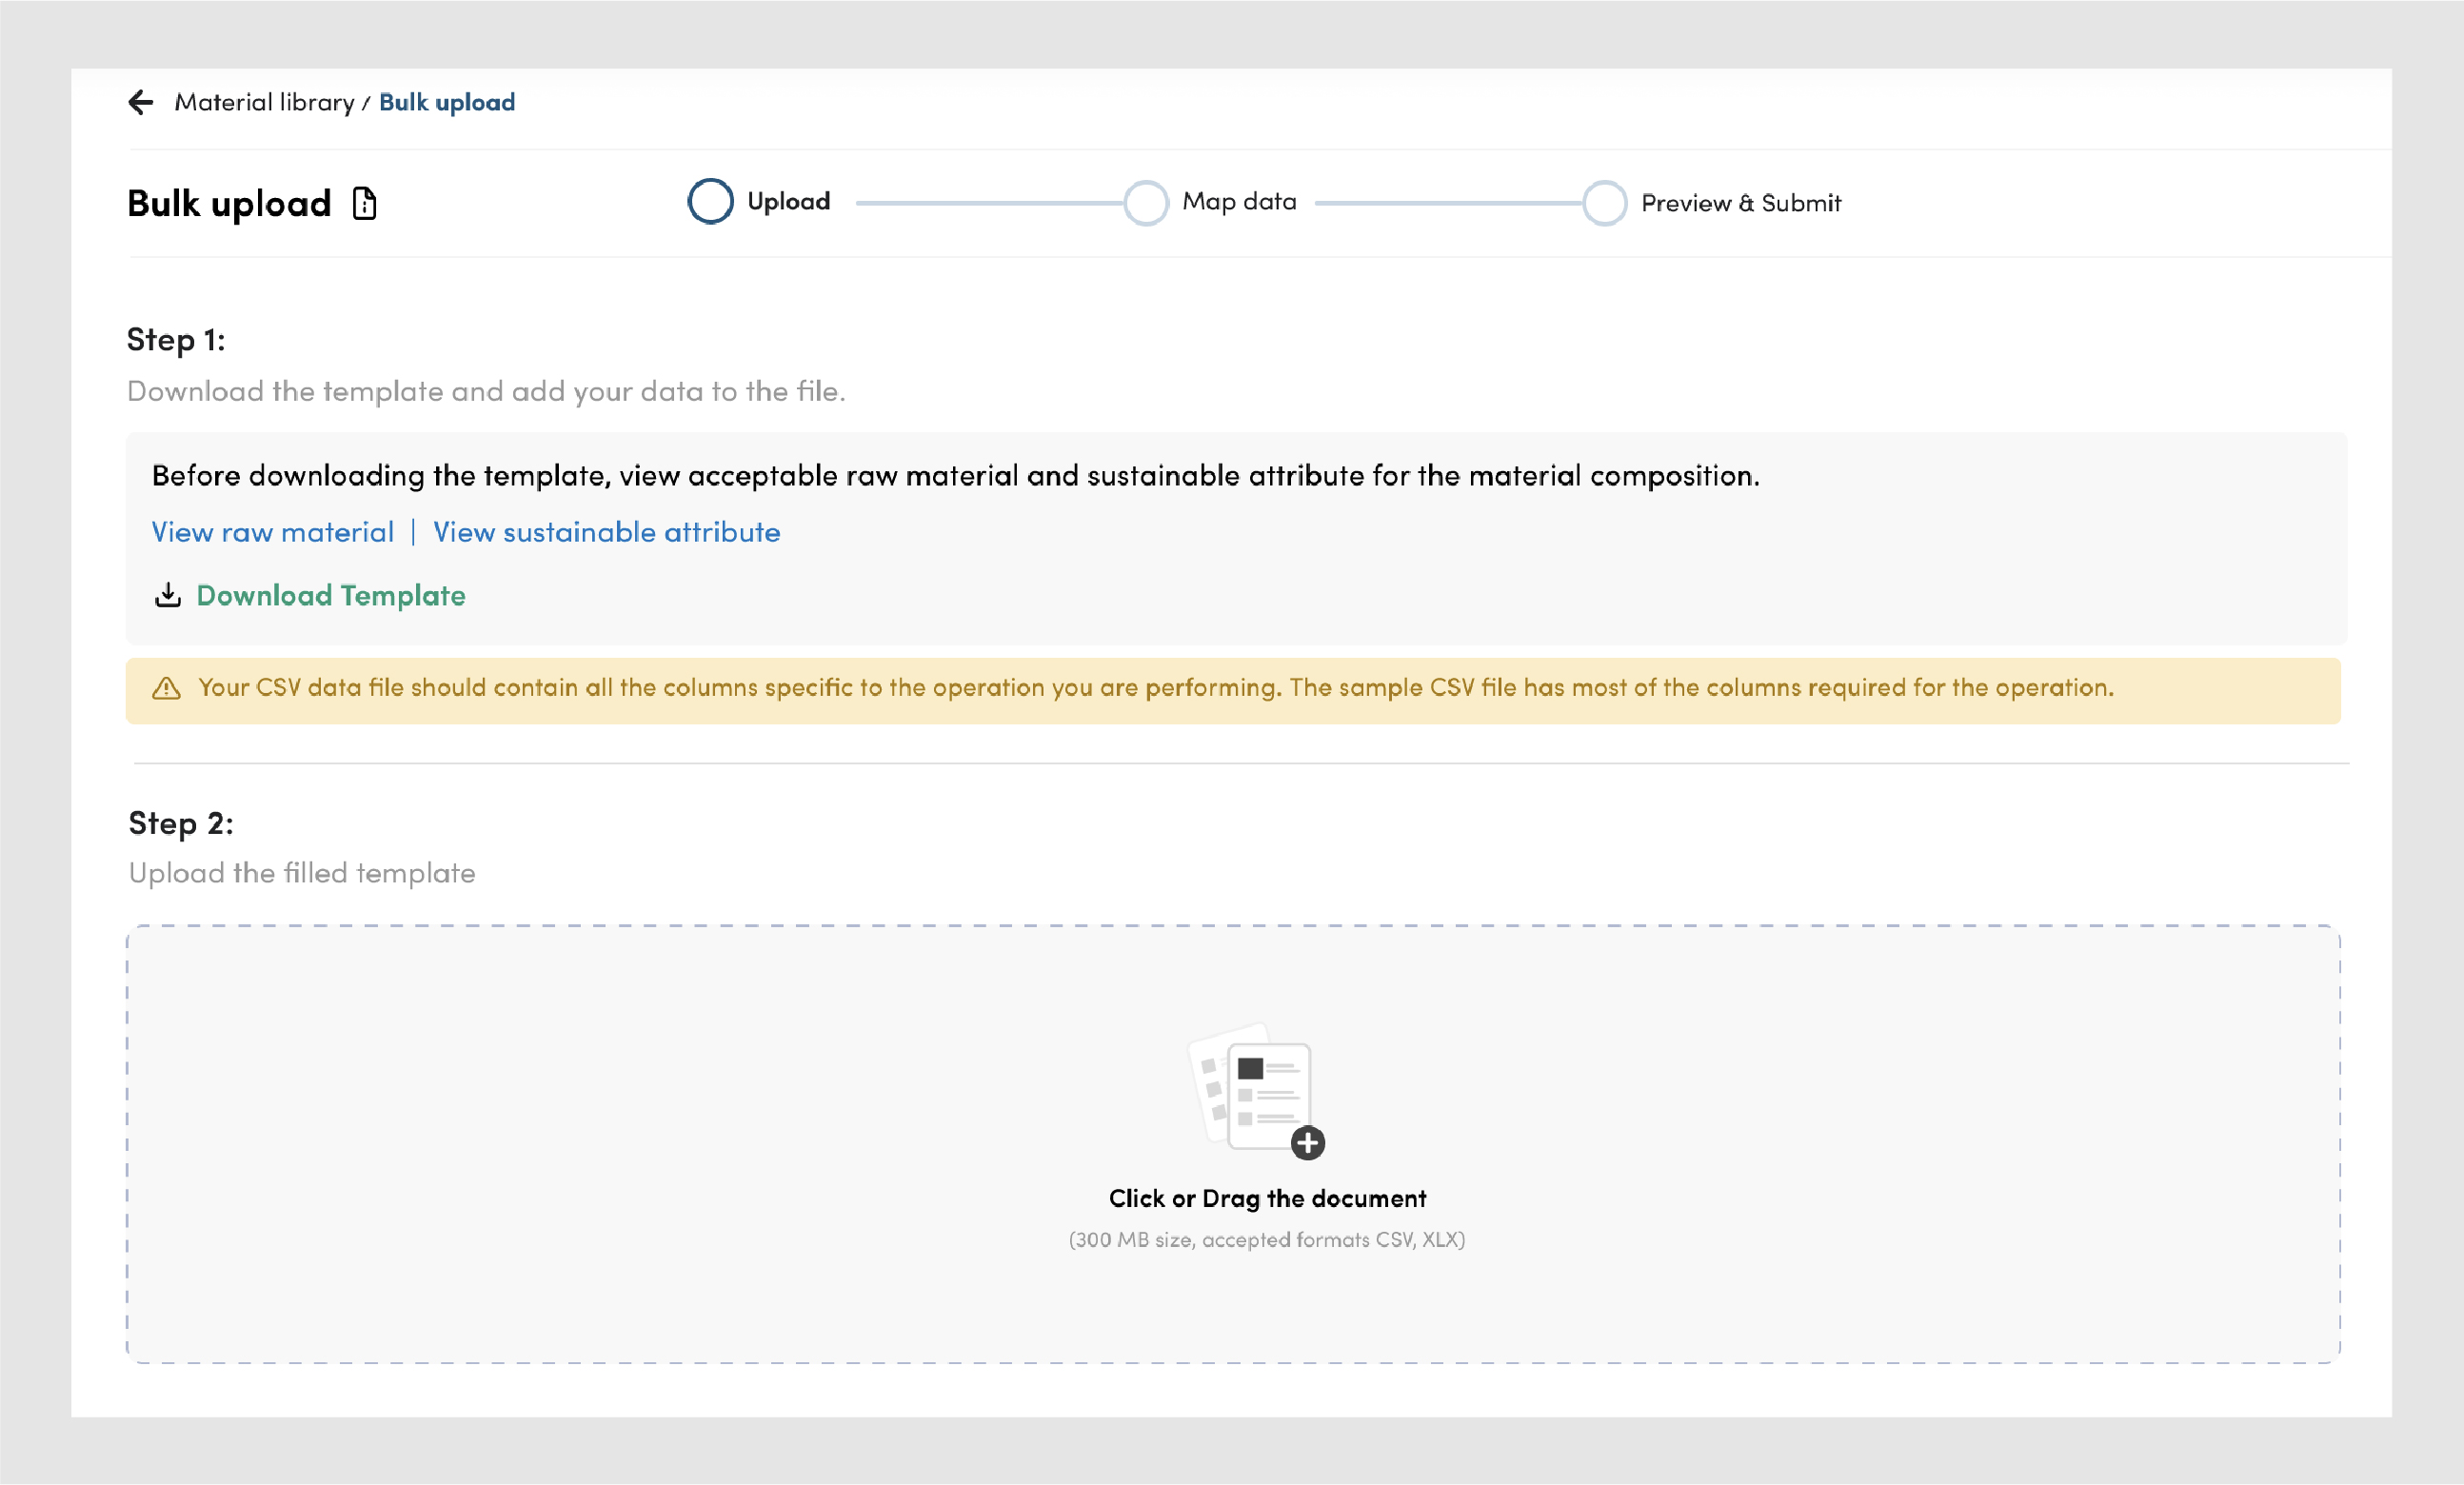
Task: Click the Download Template link
Action: coord(331,596)
